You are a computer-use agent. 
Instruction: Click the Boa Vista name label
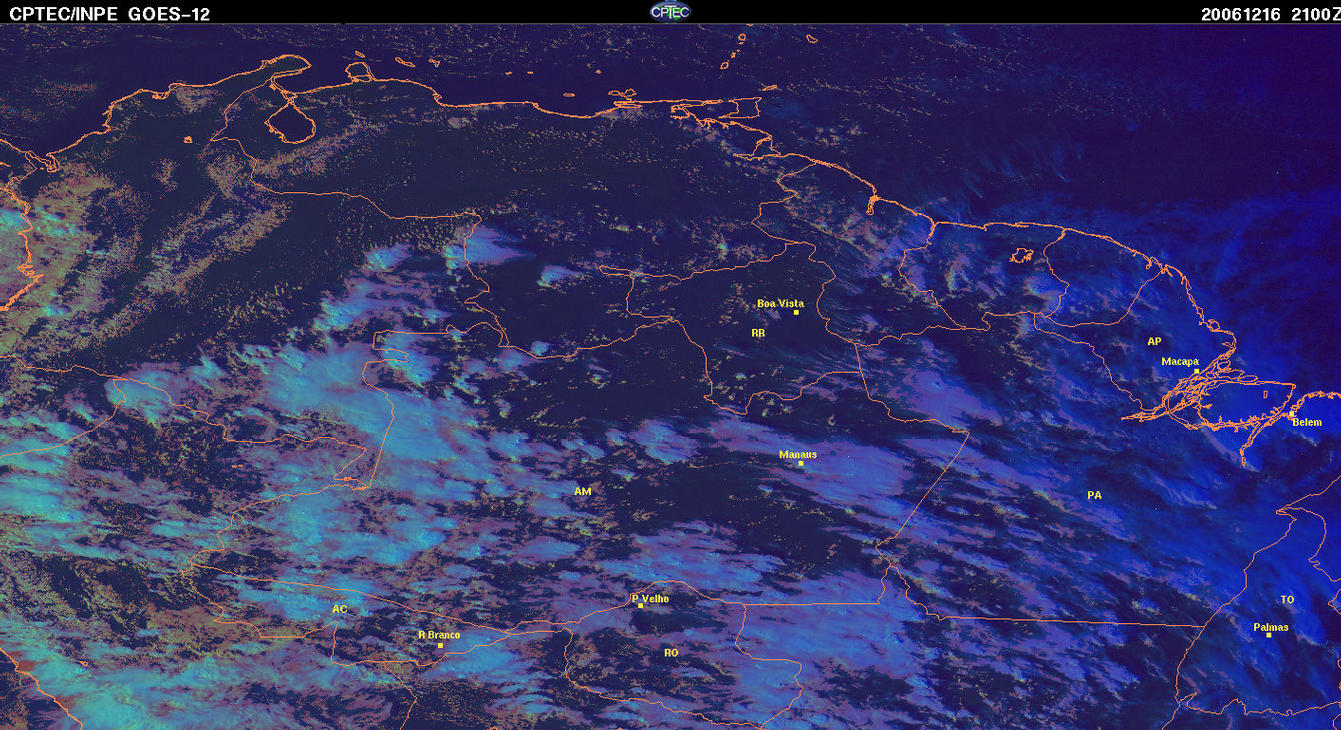coord(780,303)
